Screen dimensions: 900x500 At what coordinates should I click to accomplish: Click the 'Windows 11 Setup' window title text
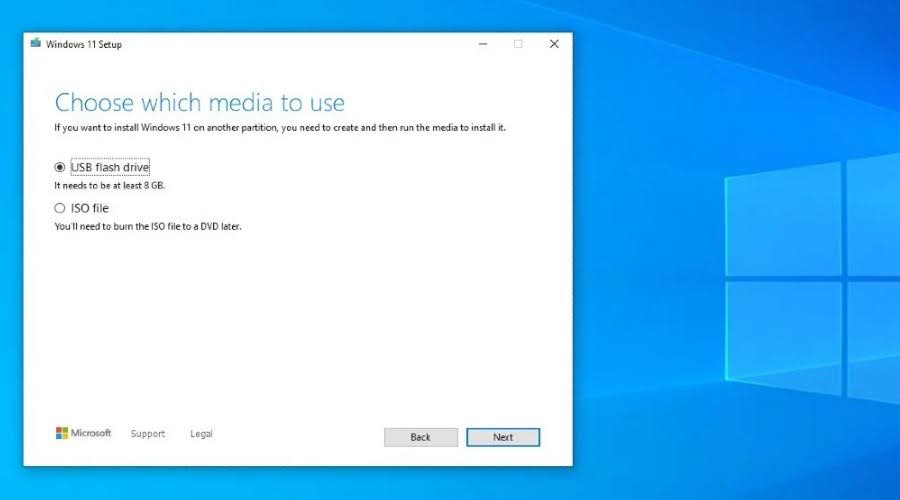(84, 44)
